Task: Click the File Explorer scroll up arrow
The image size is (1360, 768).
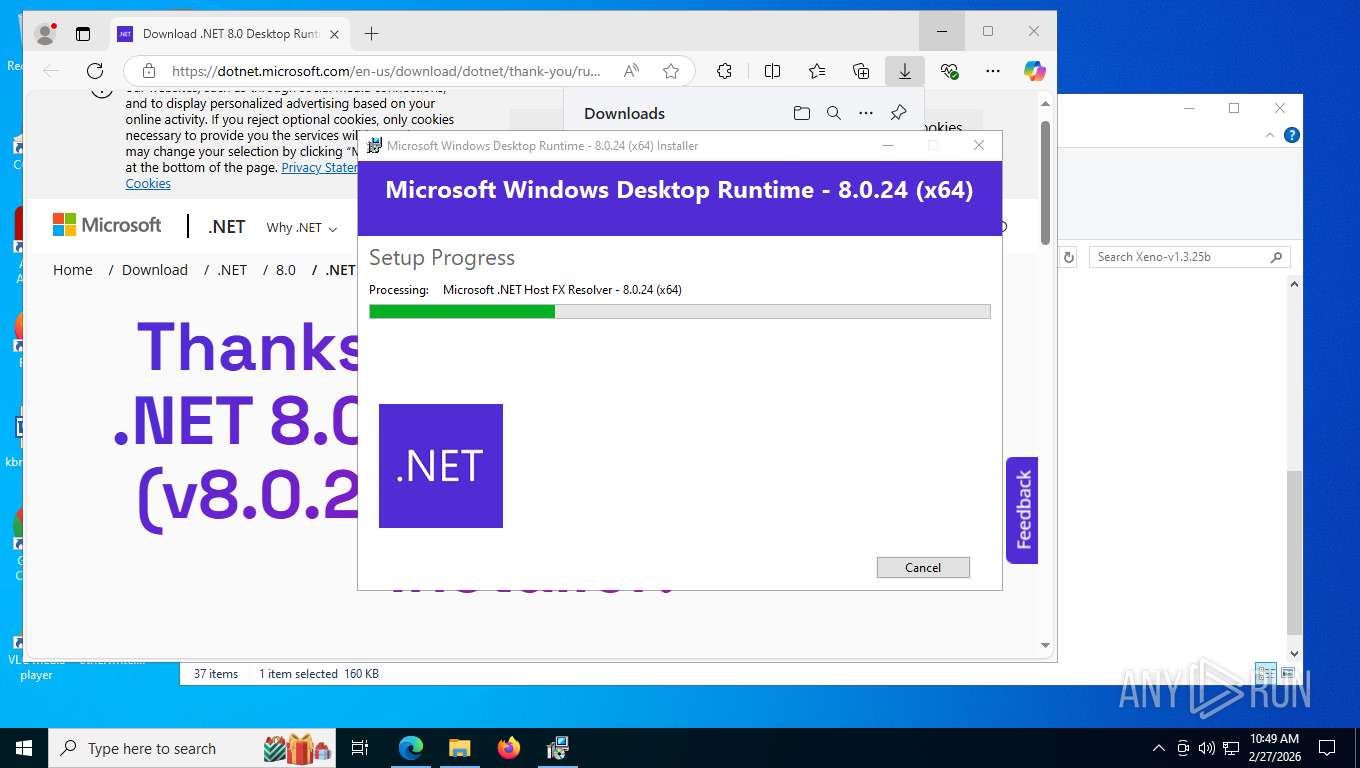Action: pyautogui.click(x=1294, y=285)
